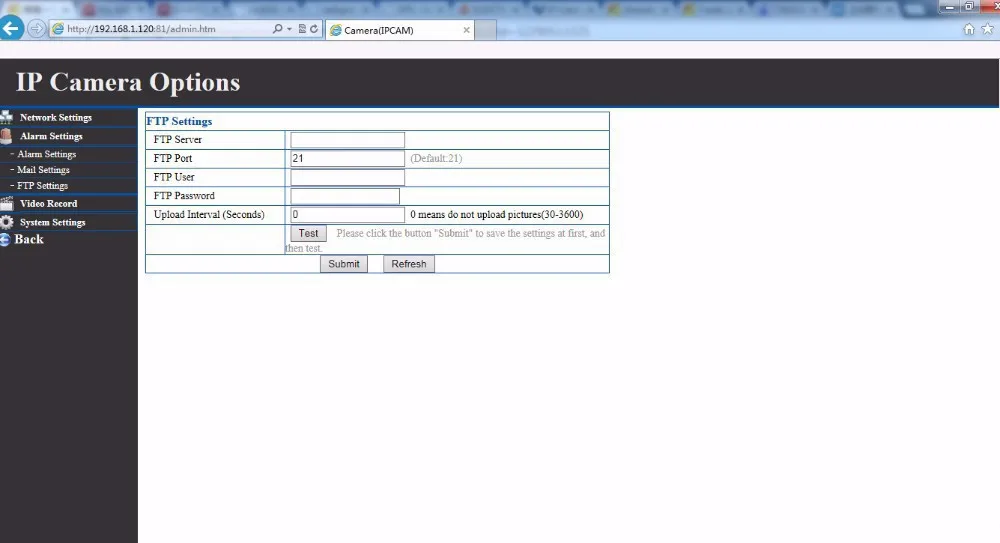1000x543 pixels.
Task: Click the 'Upload Interval (Seconds)' label
Action: click(209, 214)
